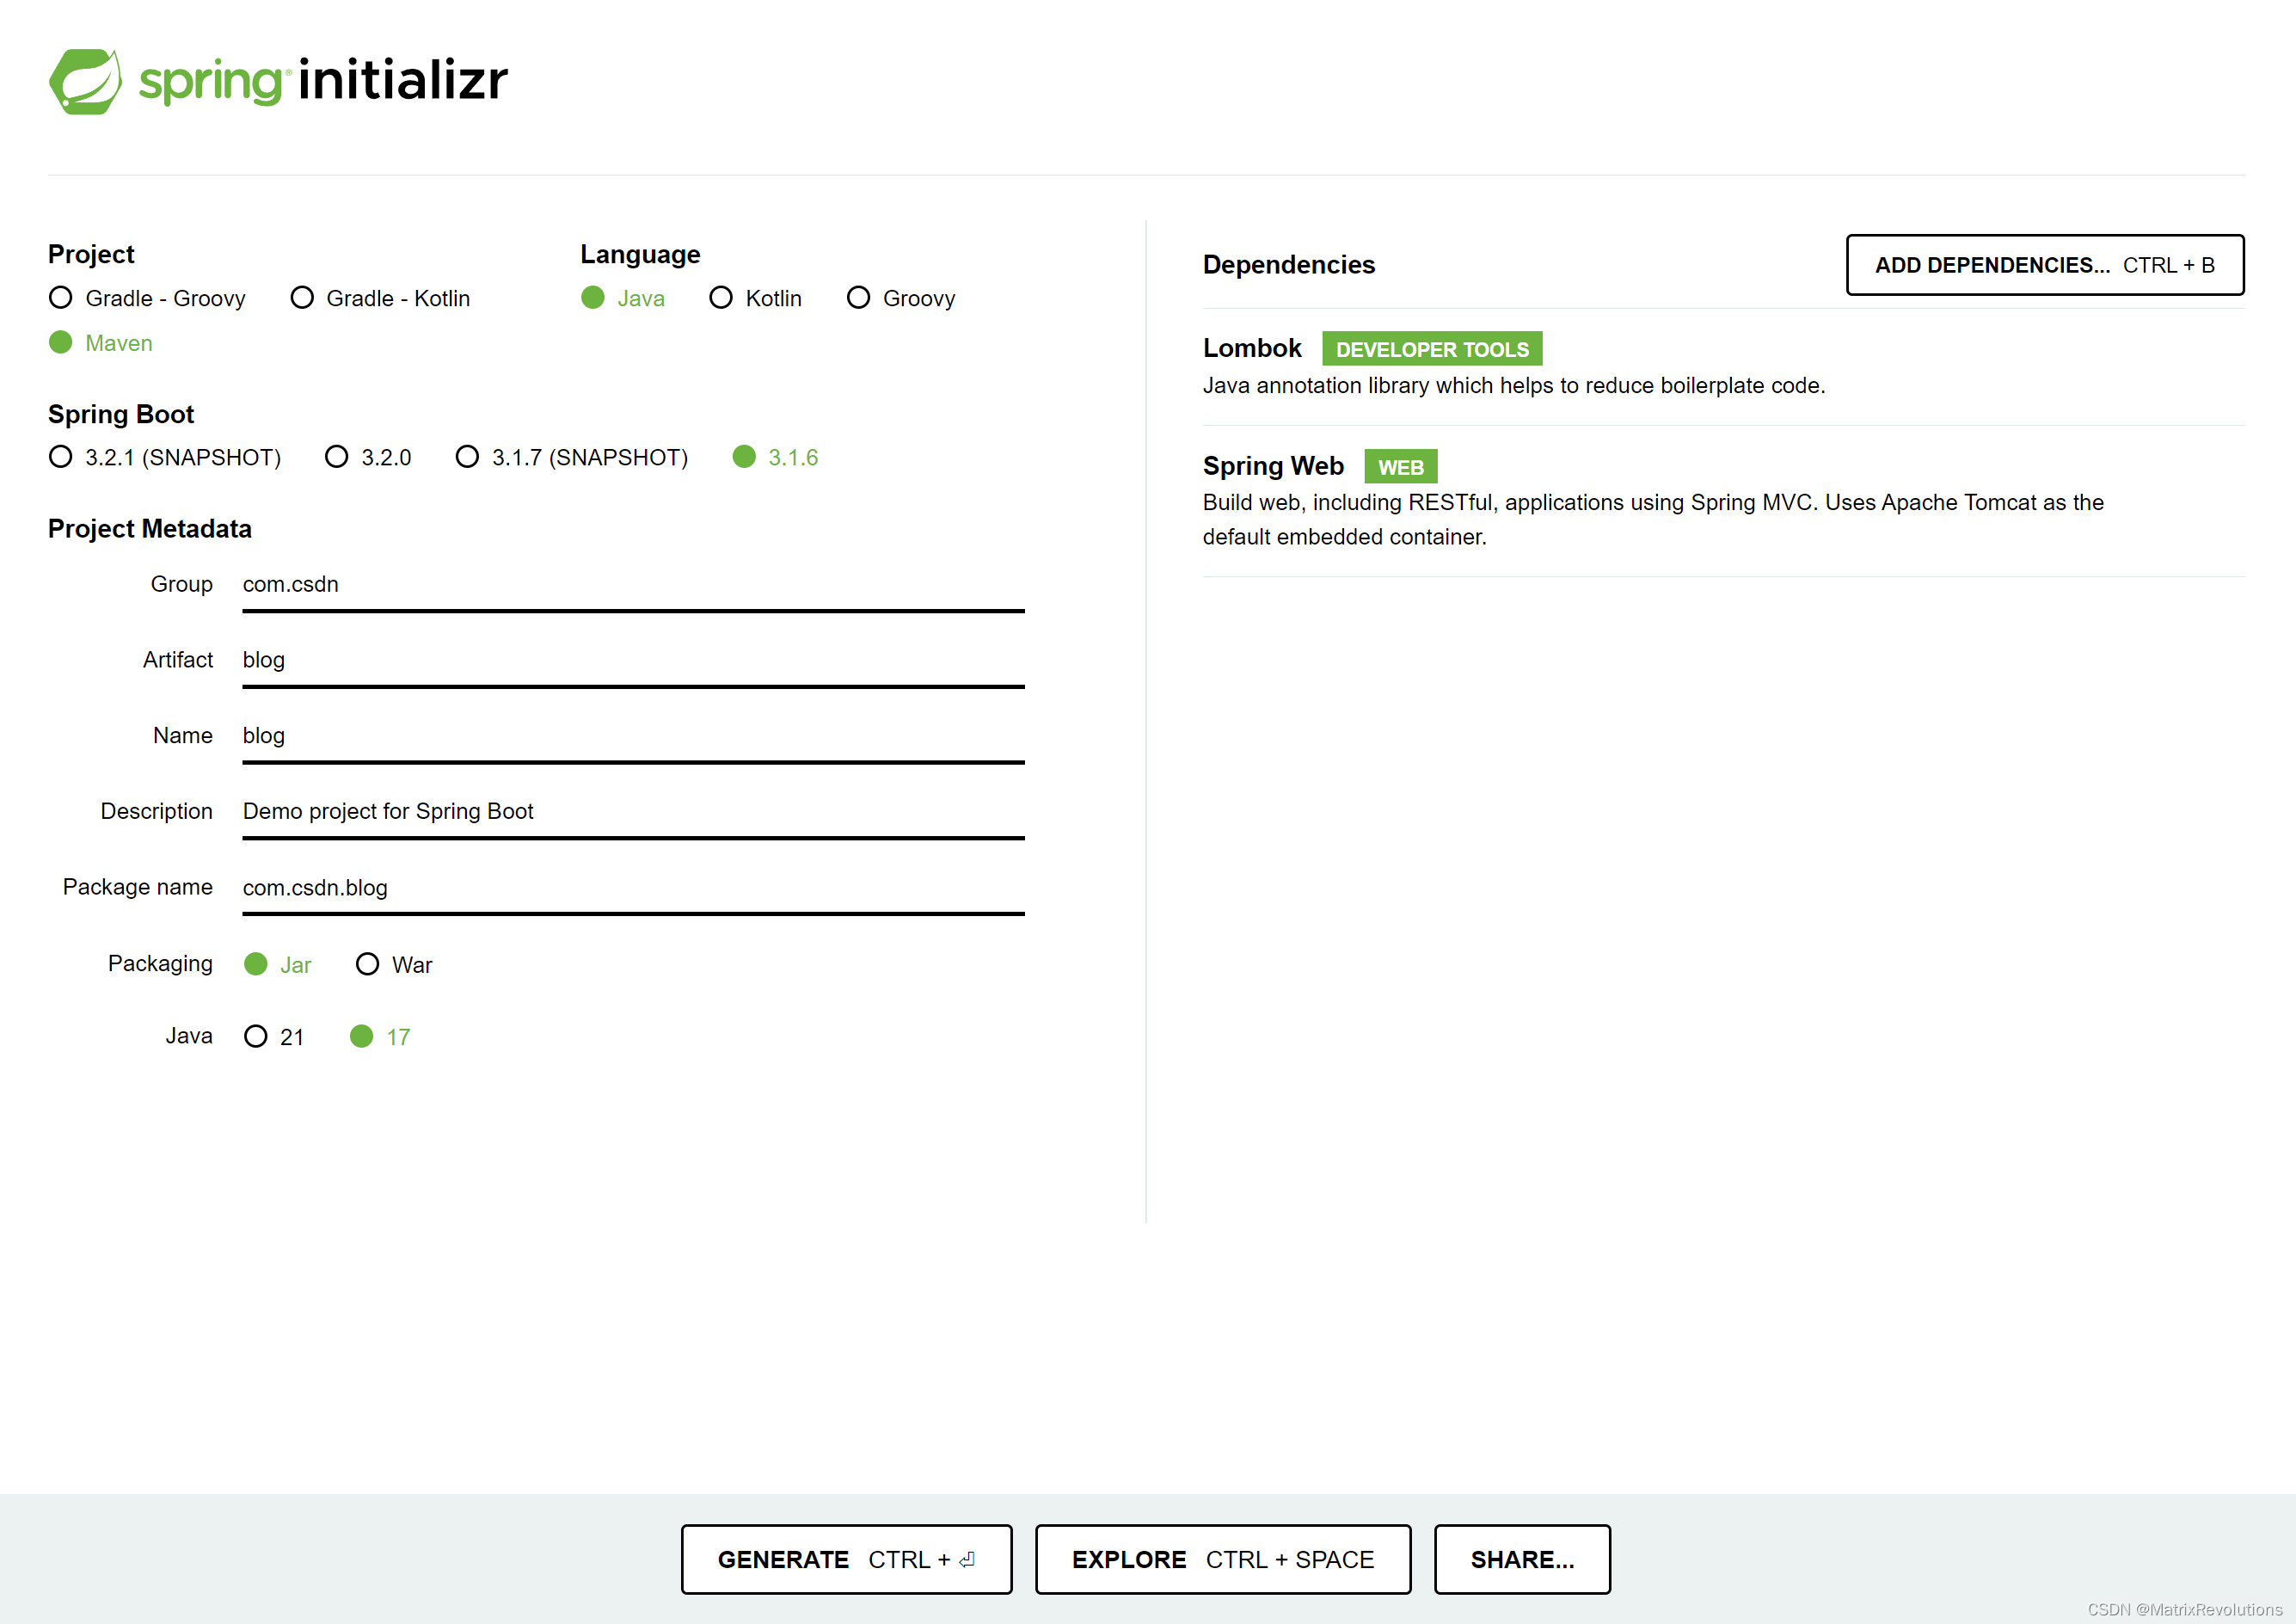Image resolution: width=2296 pixels, height=1624 pixels.
Task: Click the Spring Initializr logo
Action: (x=278, y=81)
